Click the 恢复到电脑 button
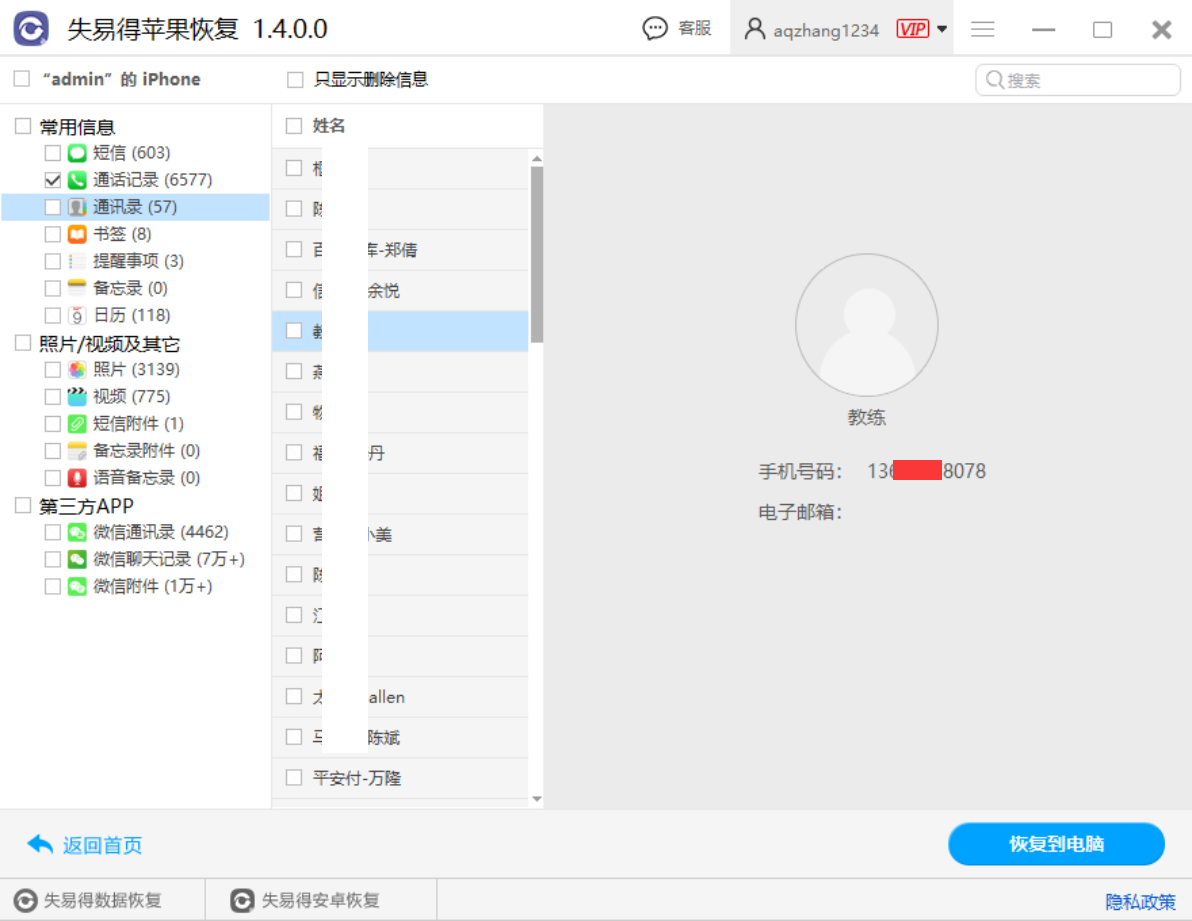 (1056, 843)
